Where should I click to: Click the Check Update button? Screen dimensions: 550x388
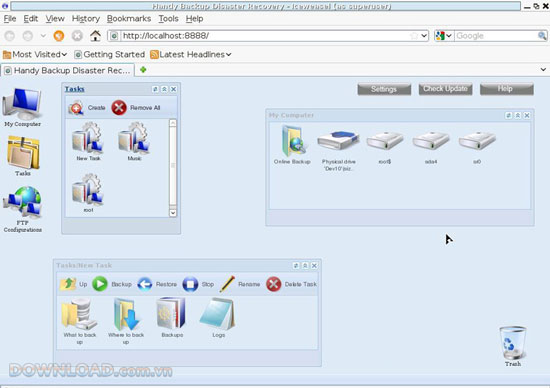click(445, 89)
